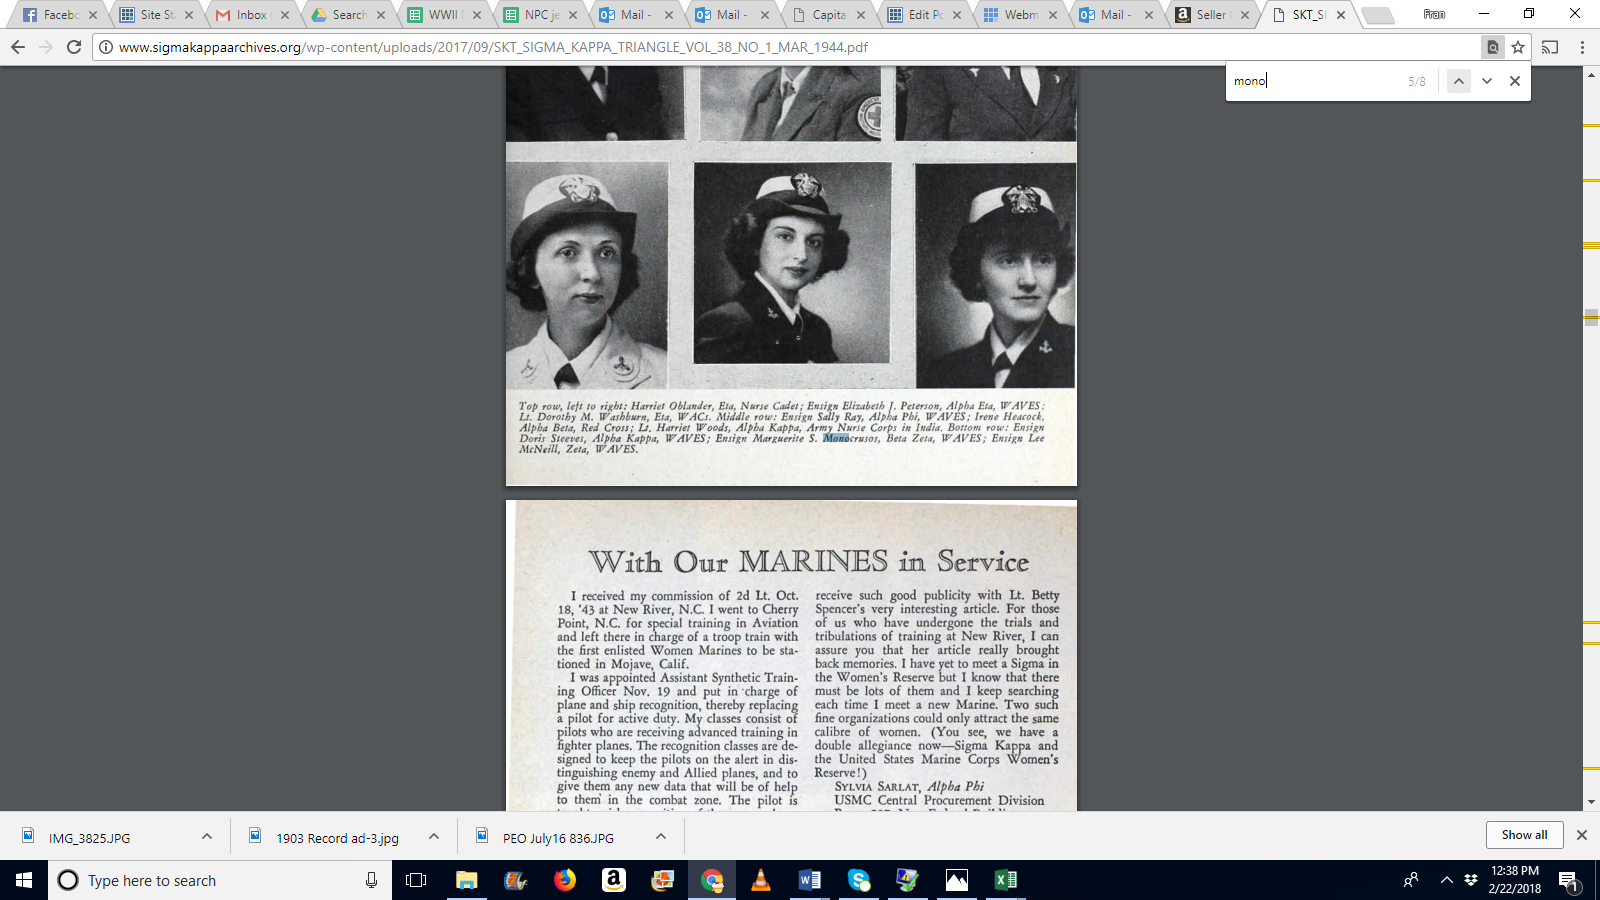The height and width of the screenshot is (900, 1600).
Task: Bookmark this page with the star icon
Action: (x=1518, y=47)
